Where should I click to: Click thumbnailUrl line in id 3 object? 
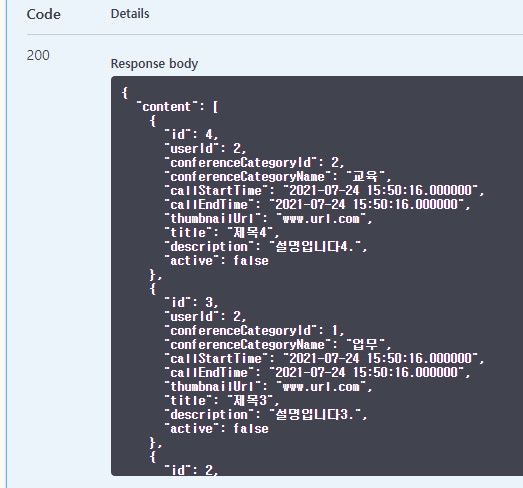[x=269, y=387]
